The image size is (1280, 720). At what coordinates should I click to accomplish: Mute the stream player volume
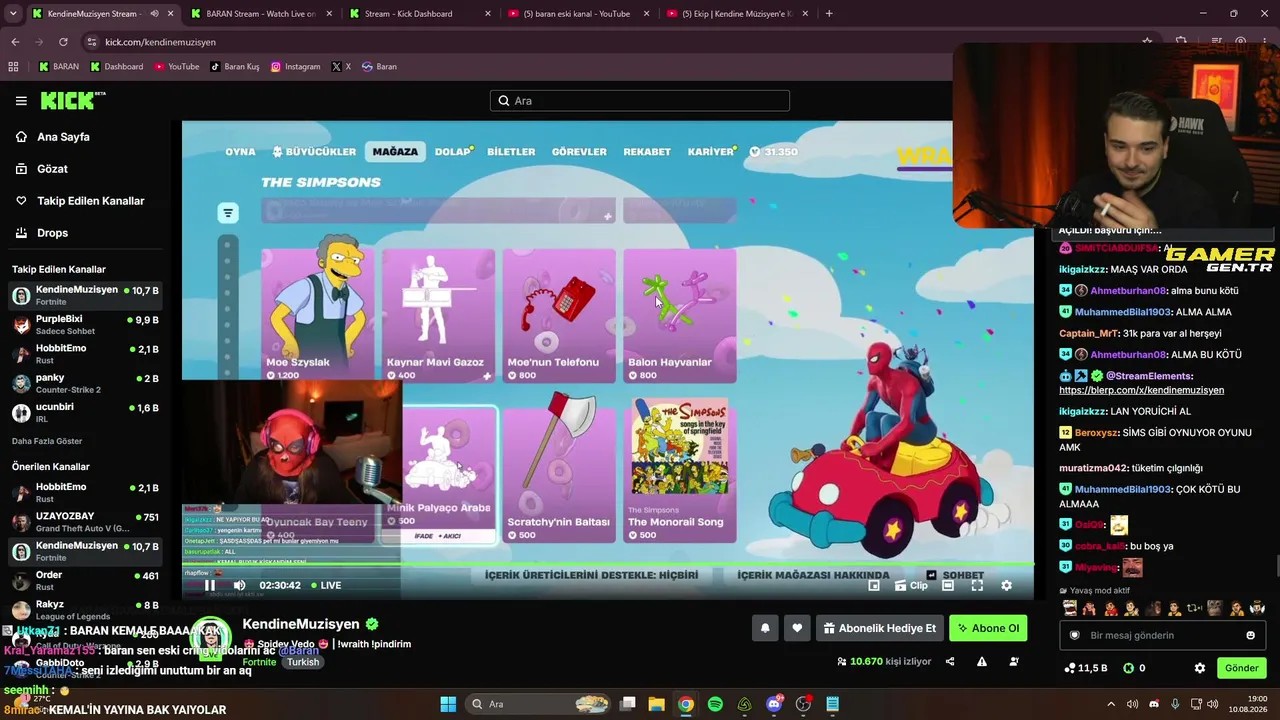pos(239,585)
